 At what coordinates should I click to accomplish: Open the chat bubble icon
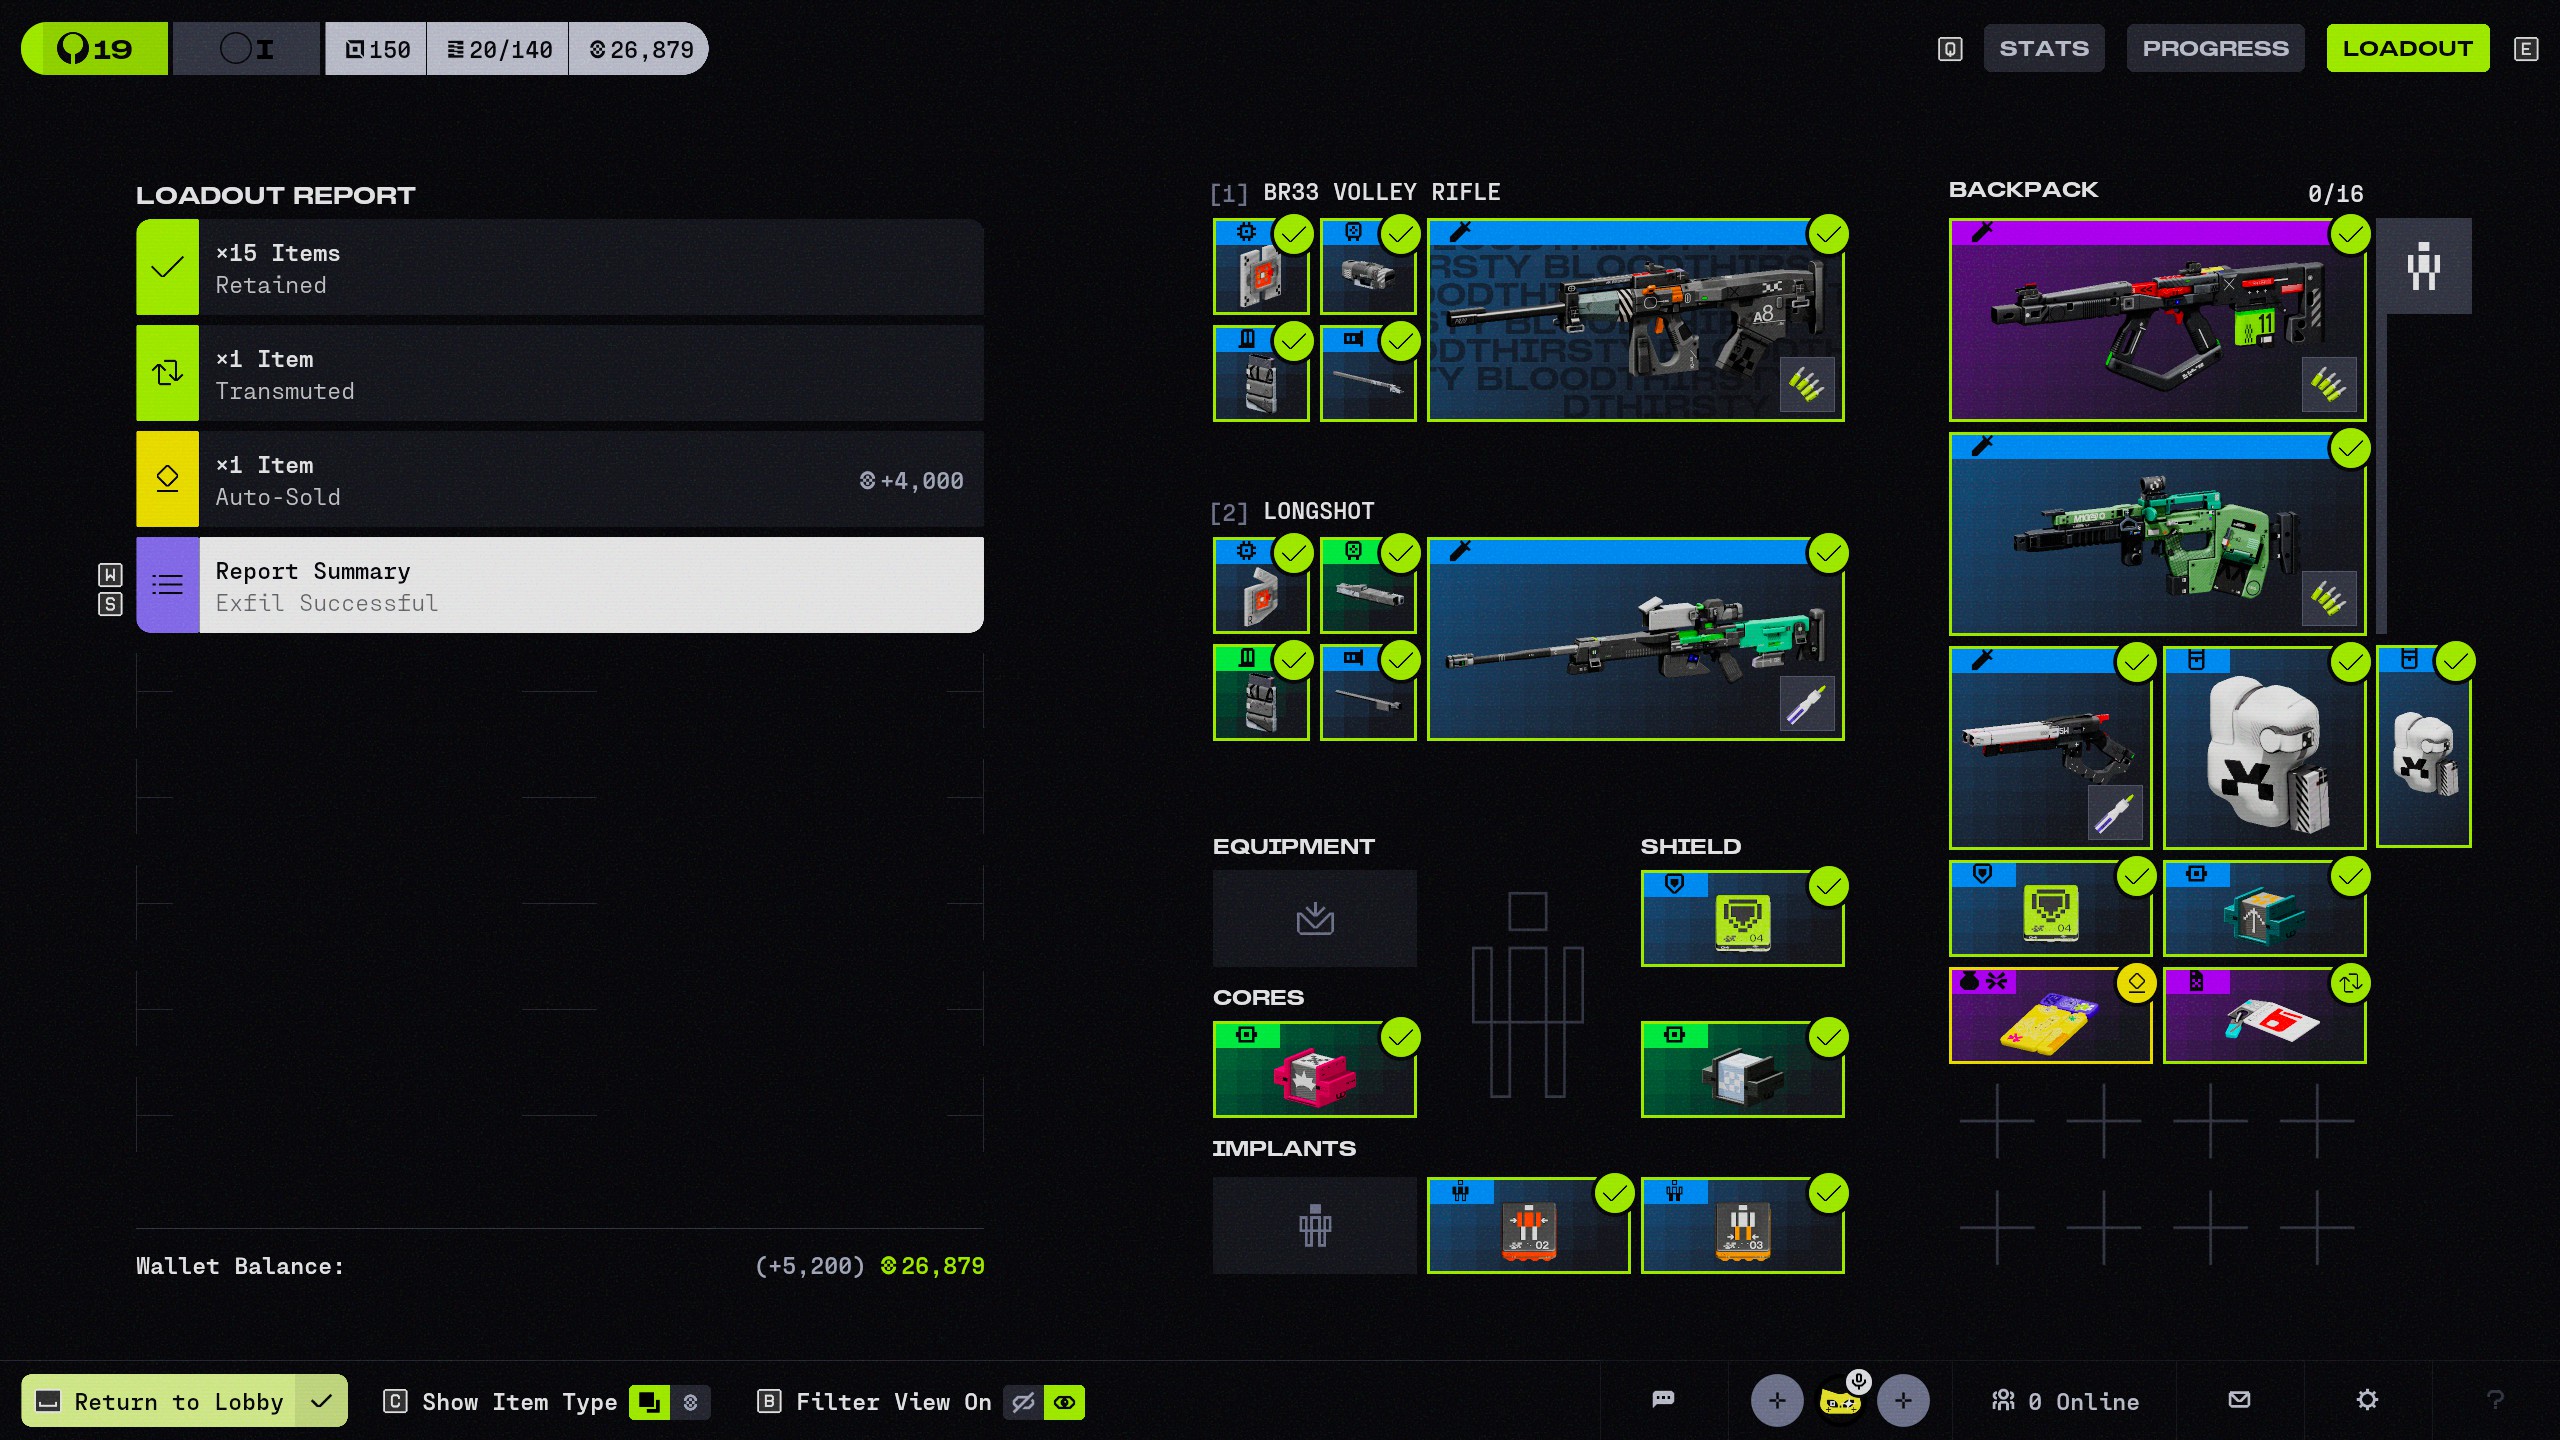(x=1663, y=1400)
